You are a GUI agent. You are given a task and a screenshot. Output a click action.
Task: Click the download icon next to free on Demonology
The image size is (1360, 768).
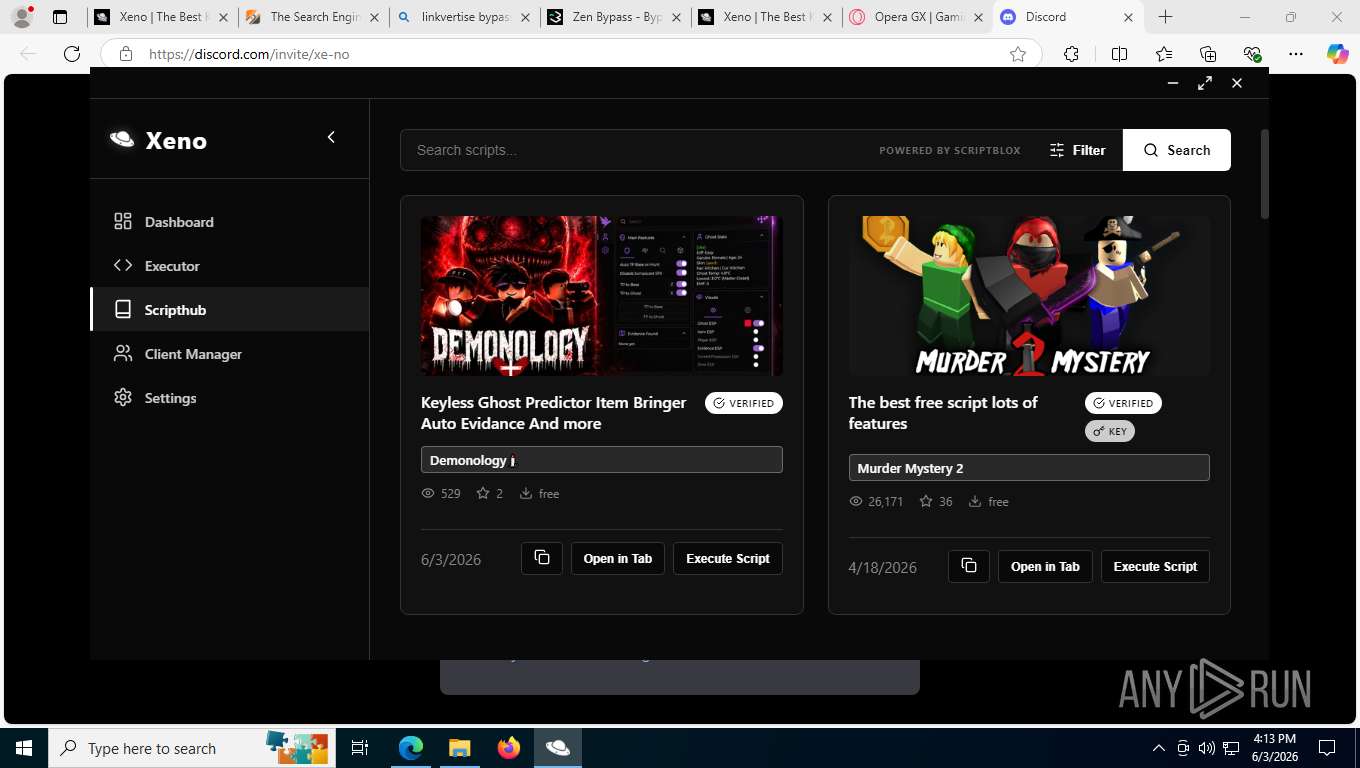click(526, 493)
